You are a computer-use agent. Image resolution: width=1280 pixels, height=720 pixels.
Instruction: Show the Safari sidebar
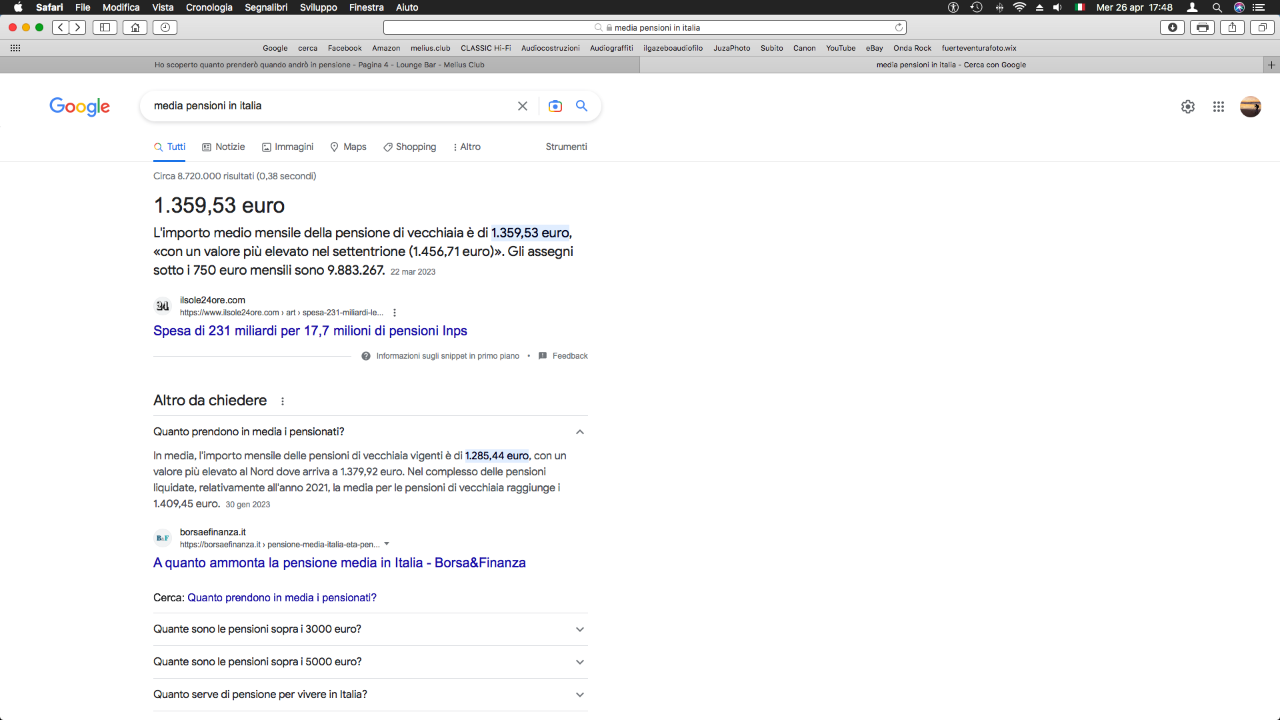point(105,27)
